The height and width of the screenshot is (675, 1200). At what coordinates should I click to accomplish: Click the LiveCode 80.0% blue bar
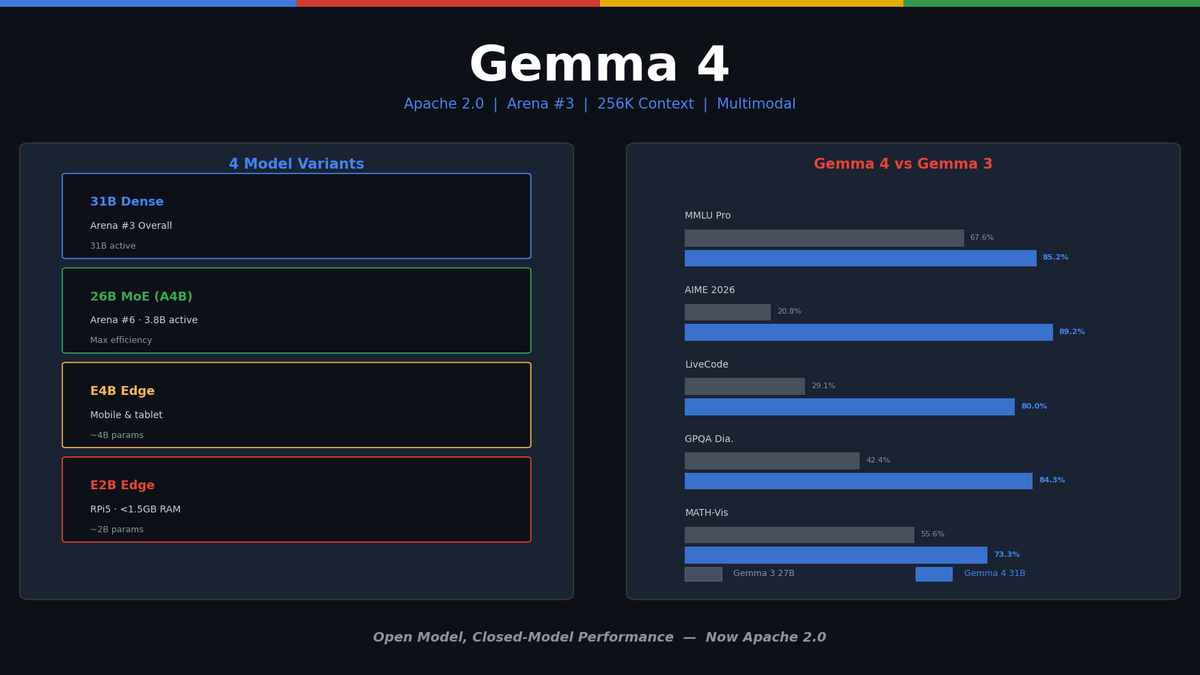848,406
